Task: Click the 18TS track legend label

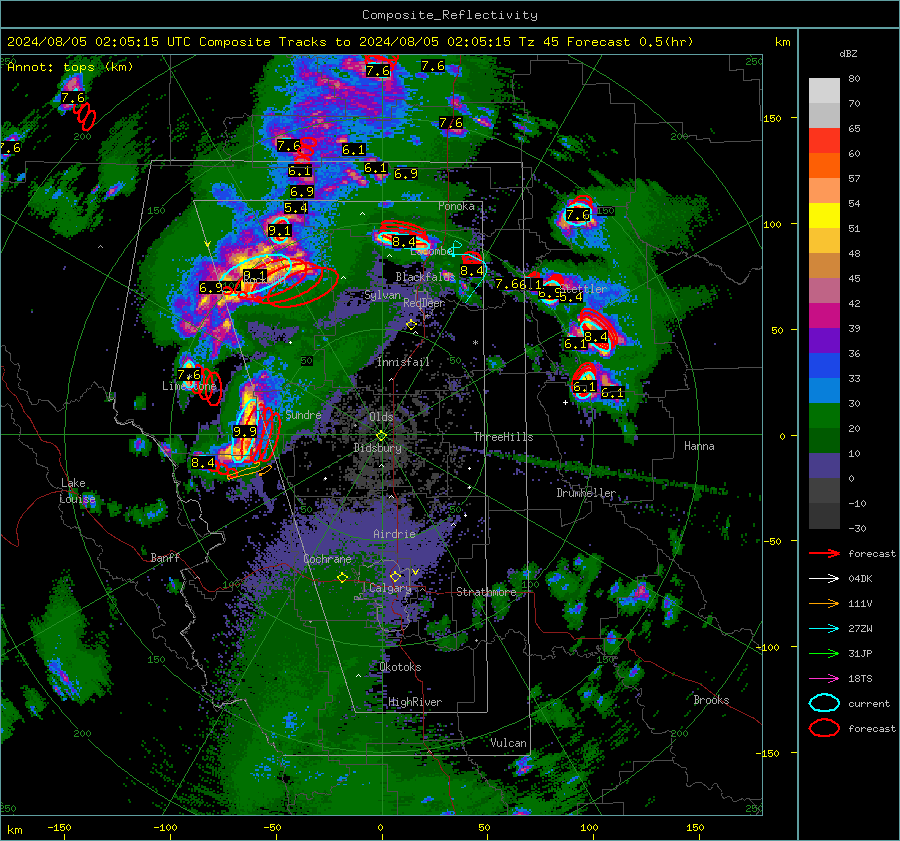Action: pos(860,679)
